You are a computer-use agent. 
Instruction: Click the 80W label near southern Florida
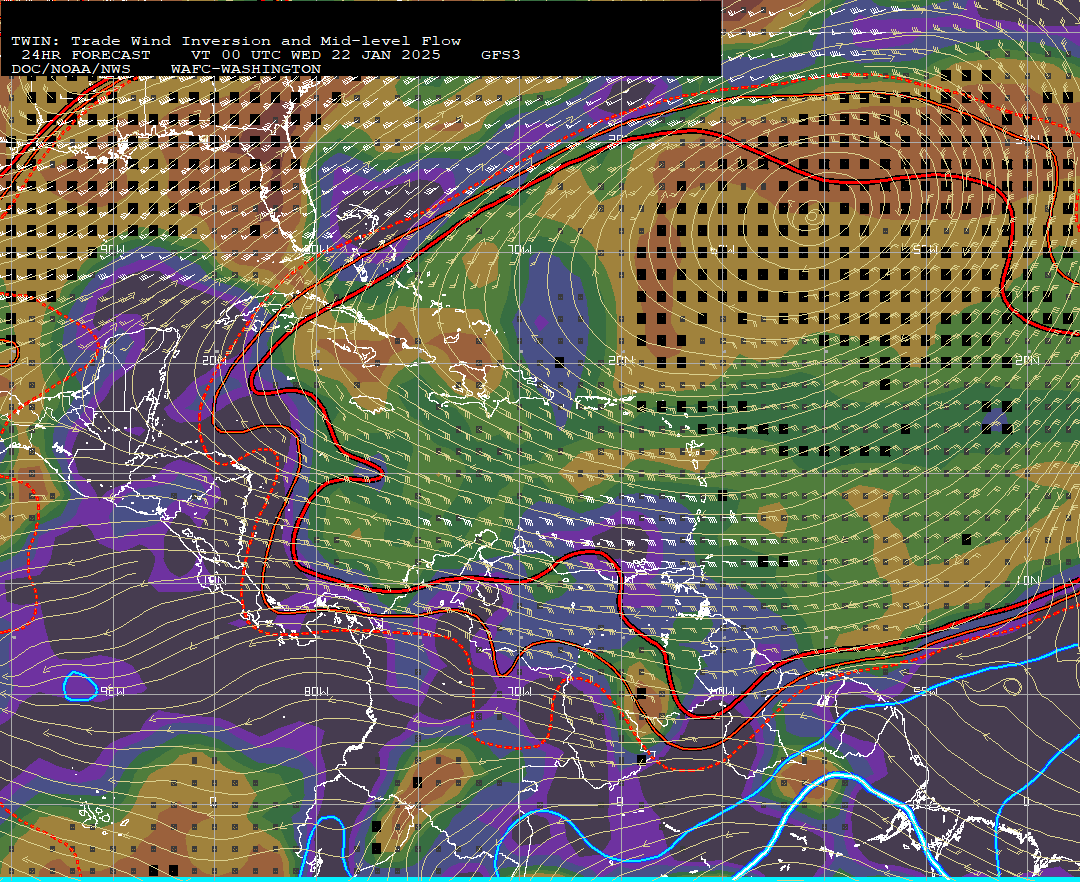click(317, 249)
